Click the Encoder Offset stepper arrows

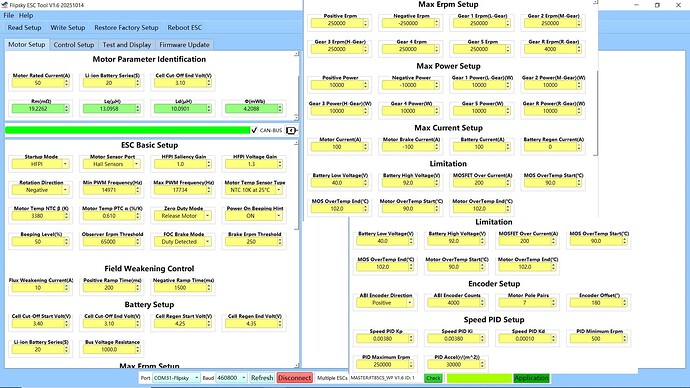[624, 303]
